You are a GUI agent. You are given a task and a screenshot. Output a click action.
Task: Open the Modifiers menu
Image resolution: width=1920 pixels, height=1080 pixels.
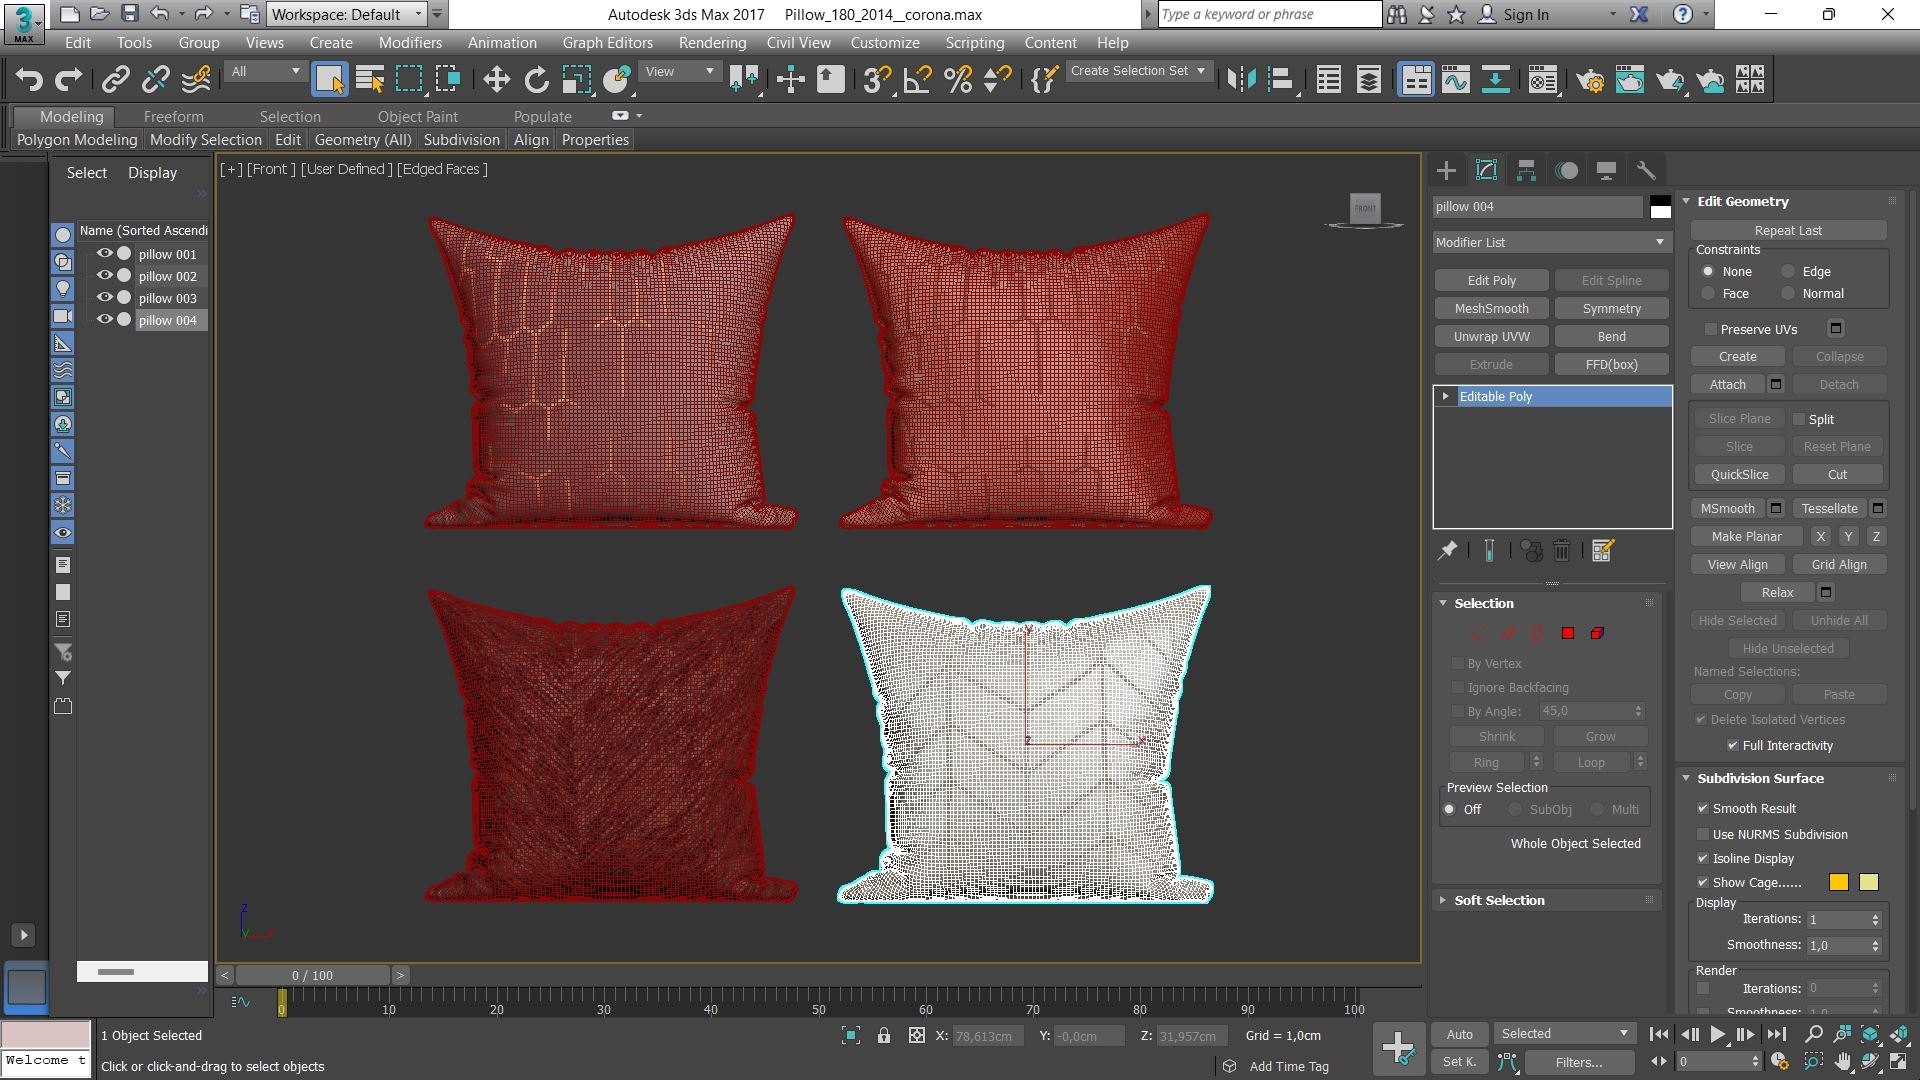coord(410,43)
